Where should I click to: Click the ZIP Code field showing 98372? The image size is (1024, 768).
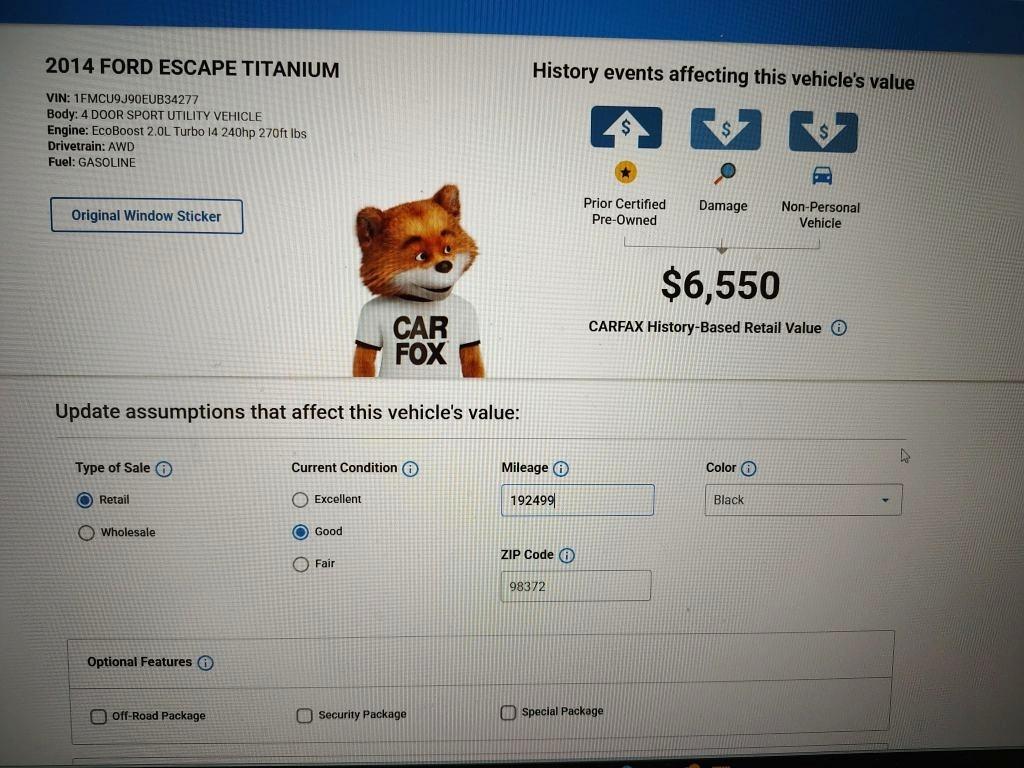[x=575, y=586]
